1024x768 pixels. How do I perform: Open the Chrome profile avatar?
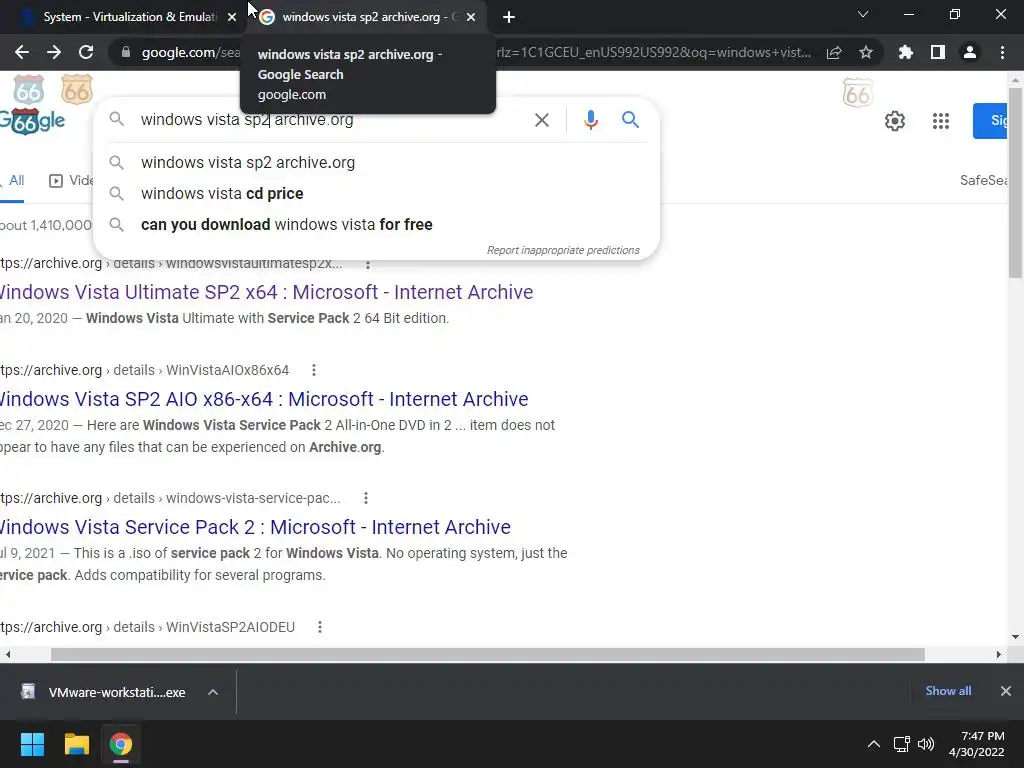[970, 52]
